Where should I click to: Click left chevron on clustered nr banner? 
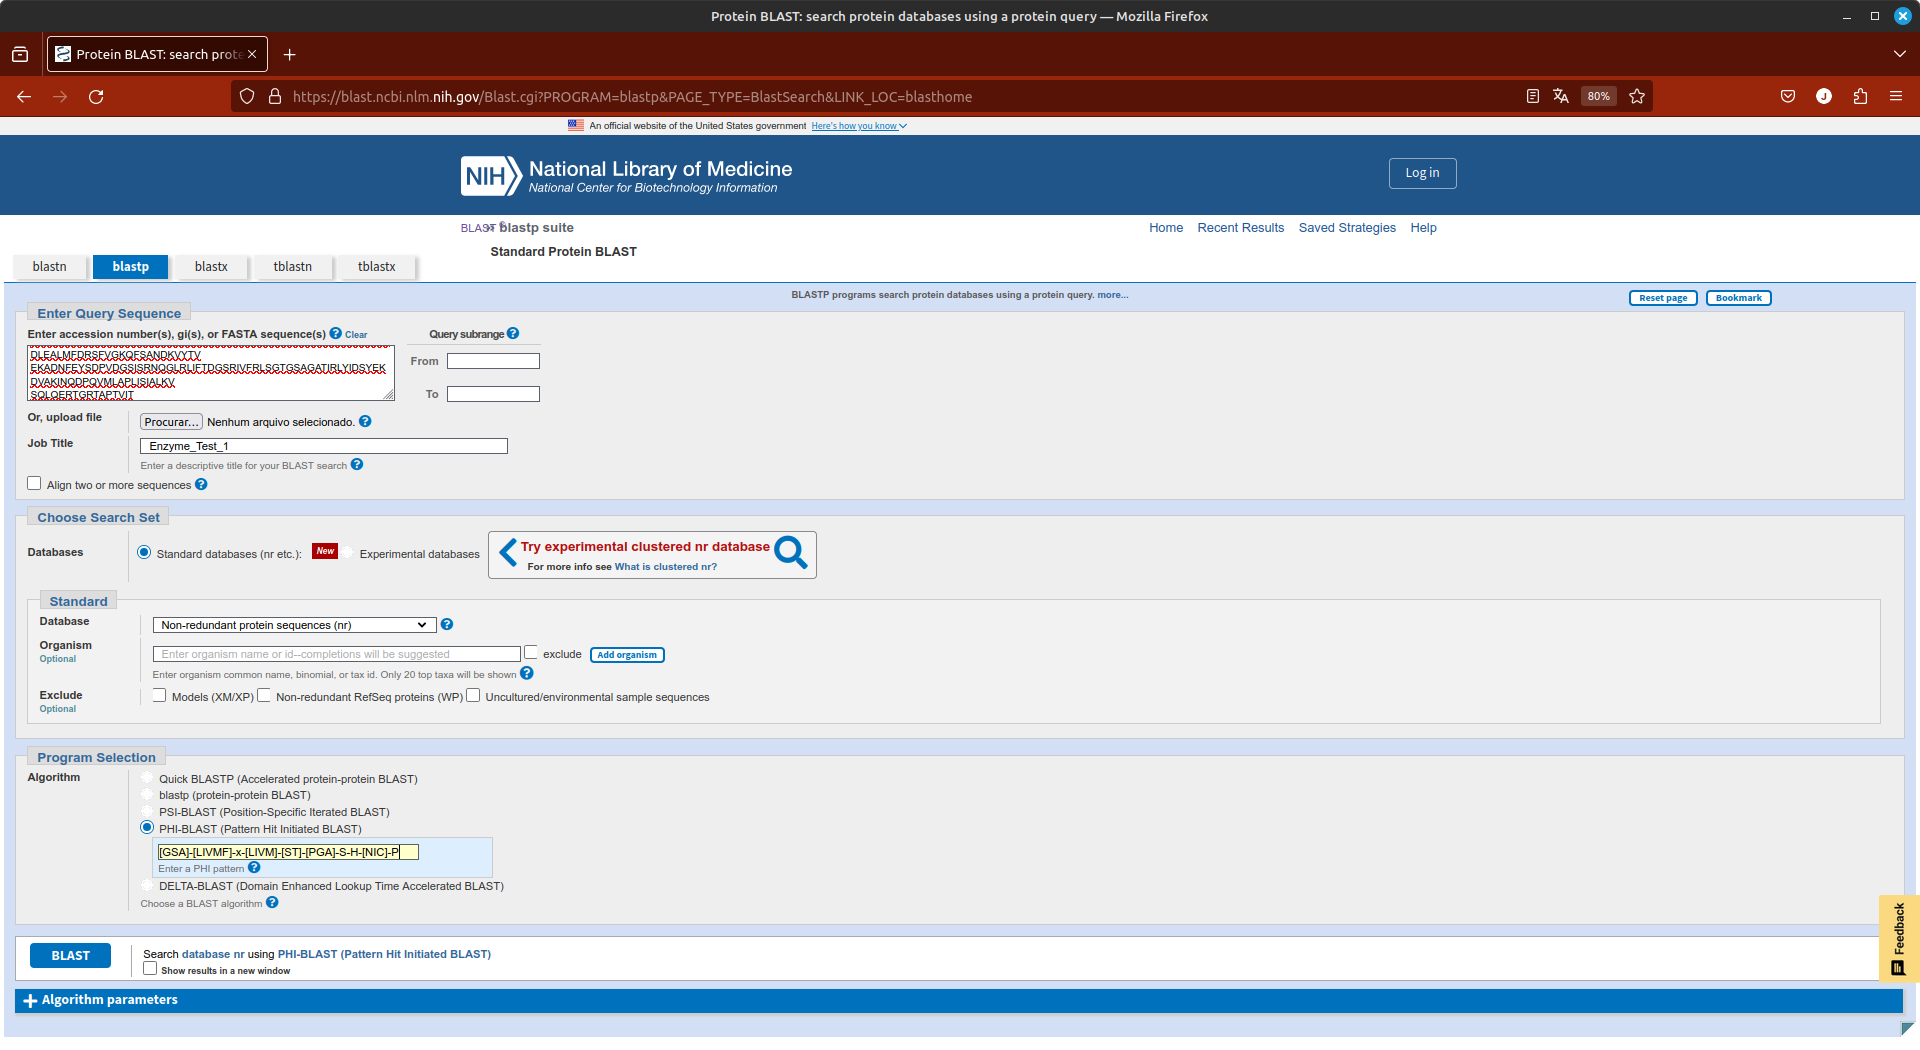[x=508, y=552]
